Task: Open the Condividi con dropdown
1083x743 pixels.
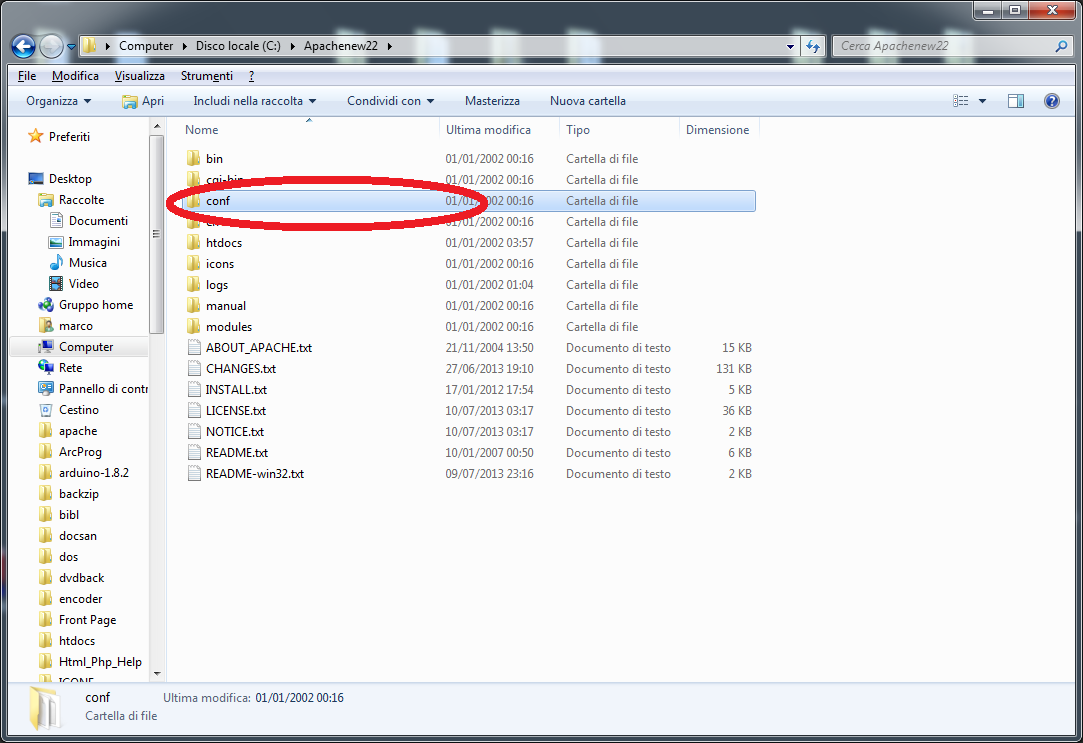Action: click(x=390, y=101)
